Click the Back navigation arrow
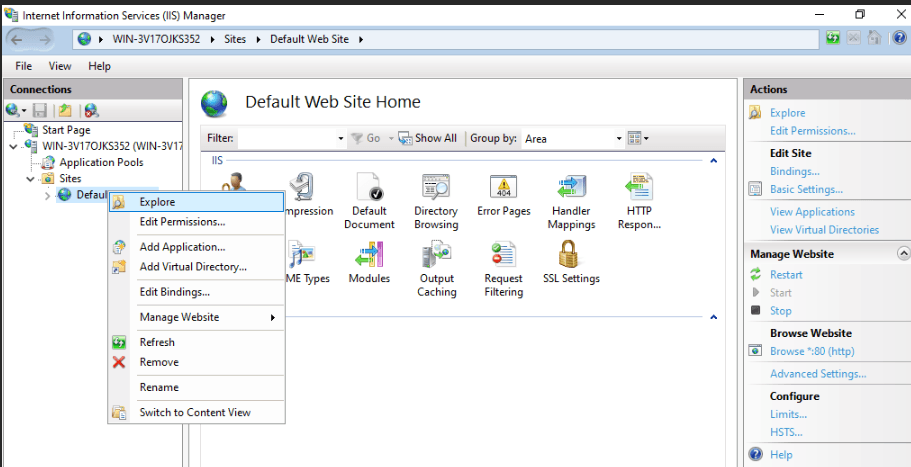Viewport: 911px width, 467px height. pos(16,39)
